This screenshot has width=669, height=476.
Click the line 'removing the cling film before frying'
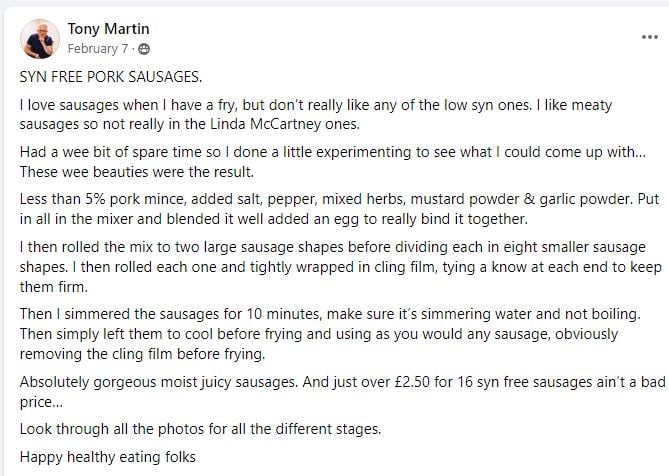(142, 354)
